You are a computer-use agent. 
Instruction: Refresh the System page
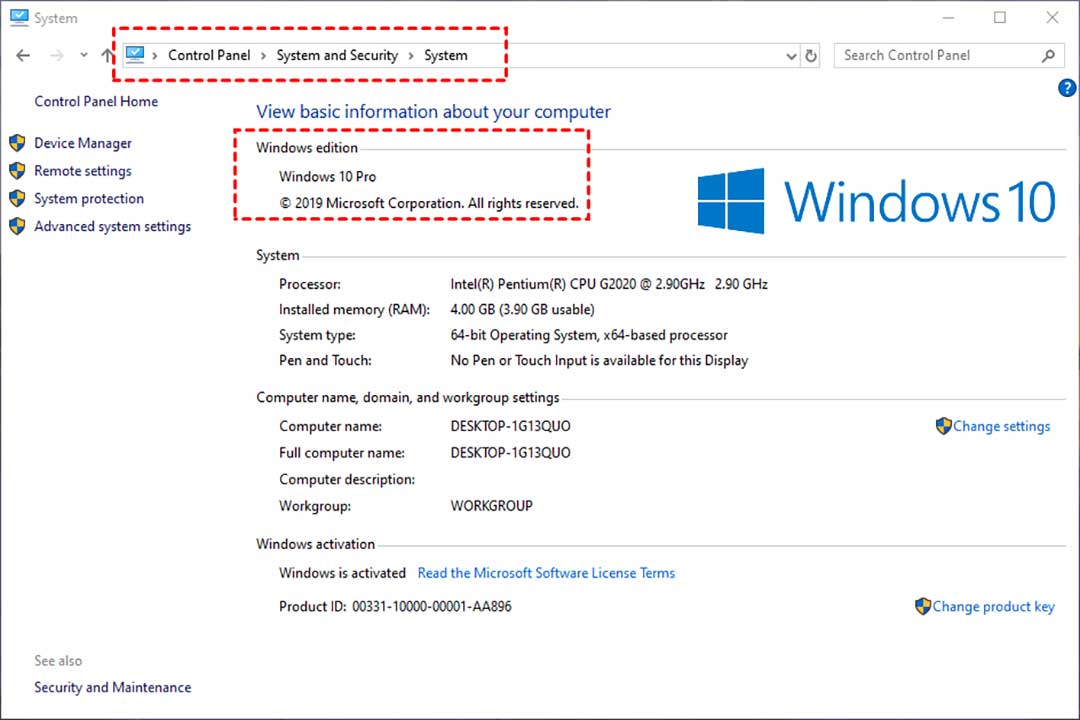[x=811, y=56]
